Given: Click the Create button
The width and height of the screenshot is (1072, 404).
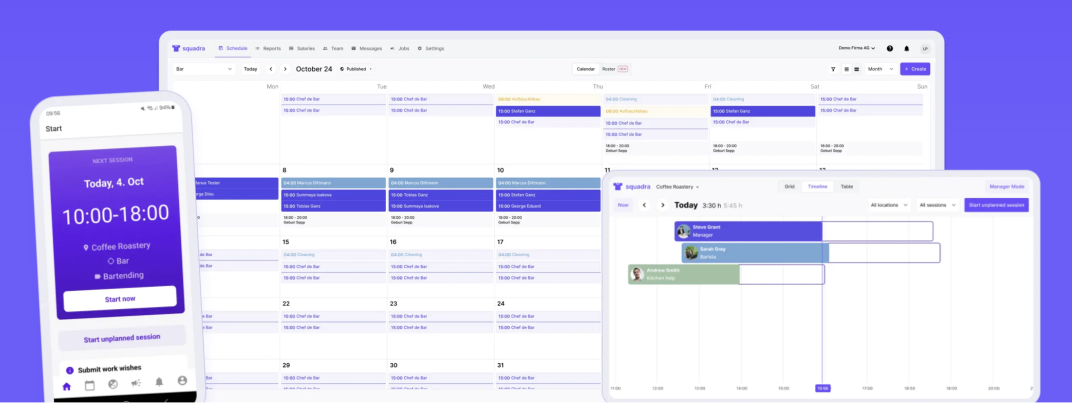Looking at the screenshot, I should pyautogui.click(x=915, y=69).
